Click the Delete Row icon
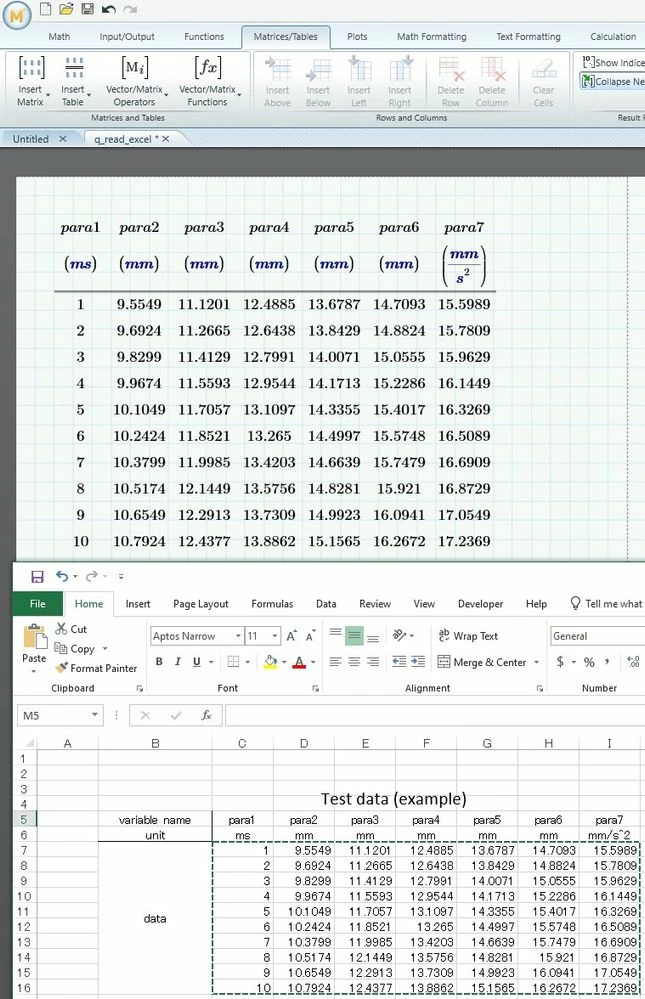The width and height of the screenshot is (645, 999). coord(451,69)
